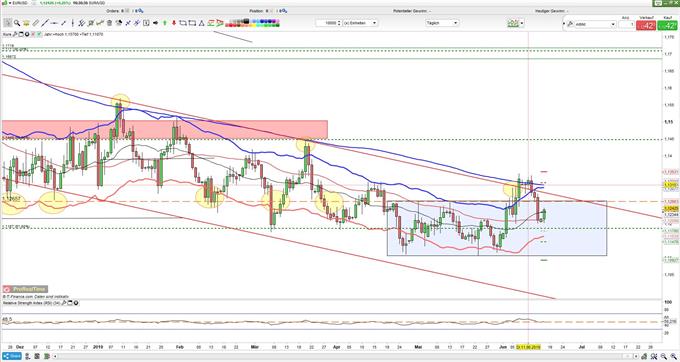This screenshot has width=680, height=362.
Task: Select the cursor pointer tool
Action: [x=8, y=23]
